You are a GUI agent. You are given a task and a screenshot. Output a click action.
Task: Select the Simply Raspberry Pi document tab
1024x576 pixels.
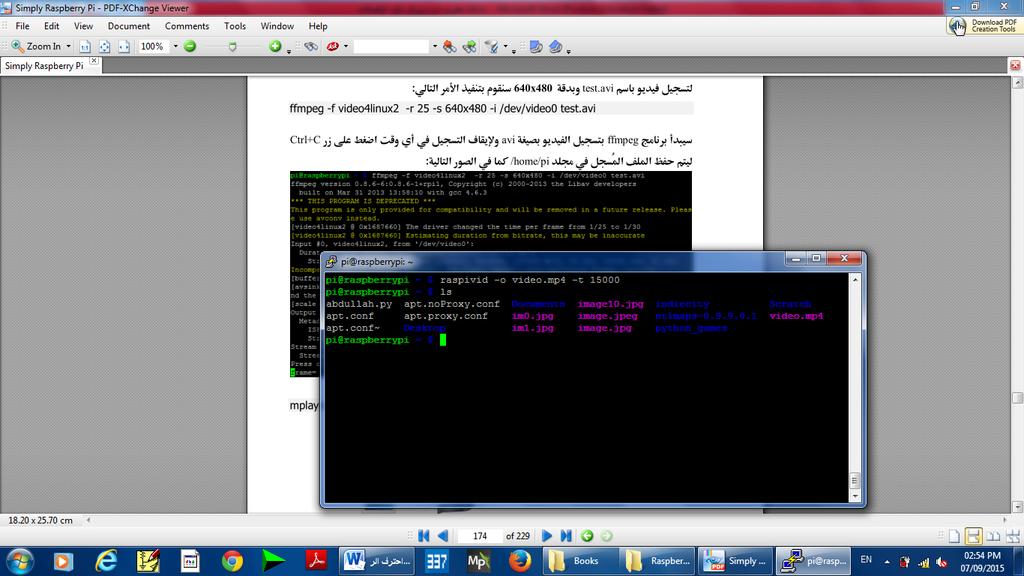pos(44,66)
